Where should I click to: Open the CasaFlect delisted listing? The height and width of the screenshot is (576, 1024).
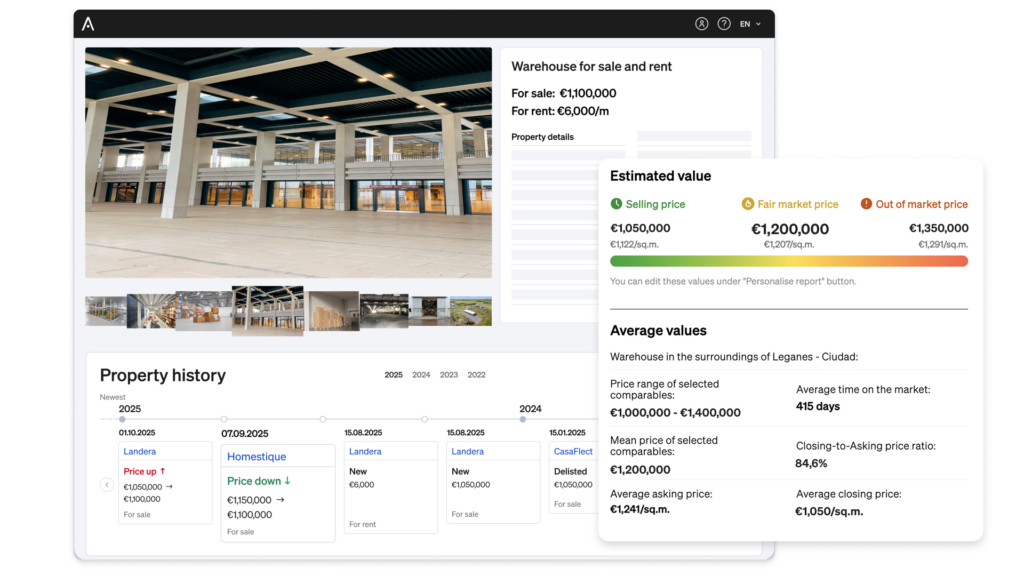(573, 451)
